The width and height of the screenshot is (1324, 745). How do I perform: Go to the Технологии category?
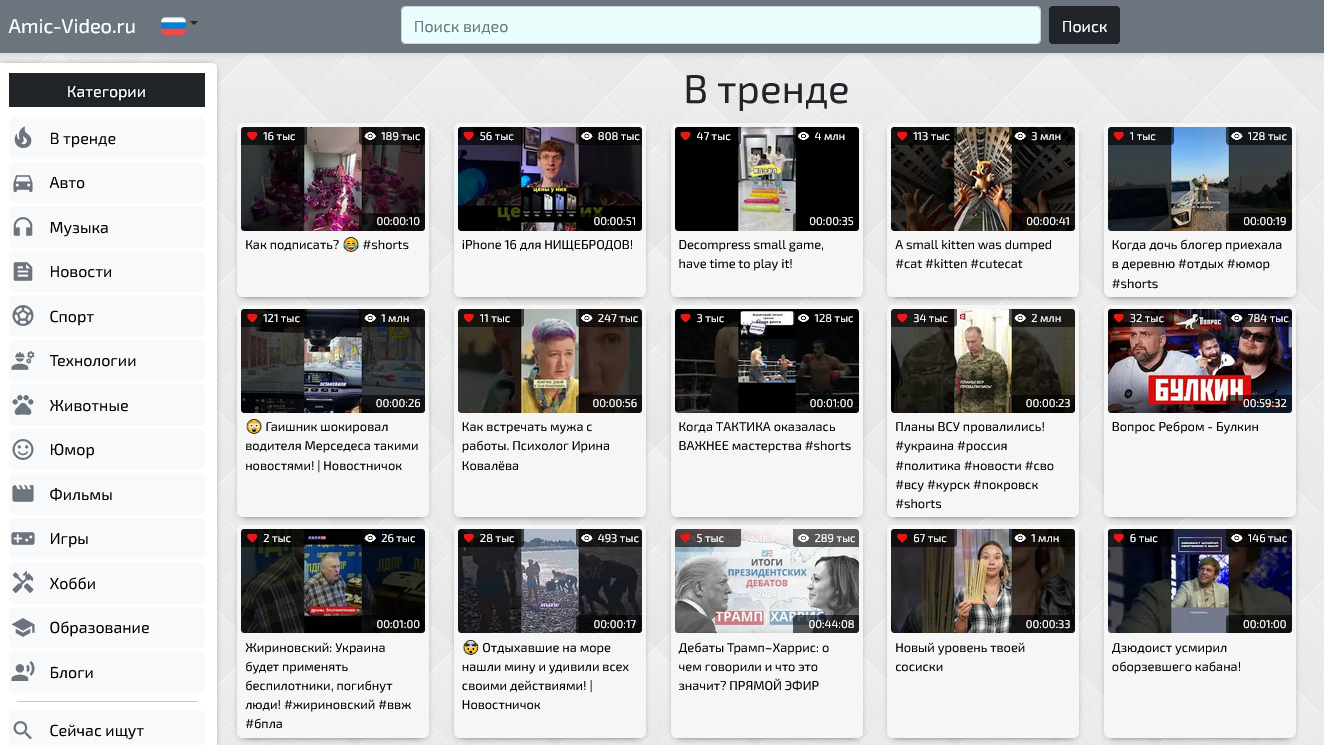tap(92, 361)
